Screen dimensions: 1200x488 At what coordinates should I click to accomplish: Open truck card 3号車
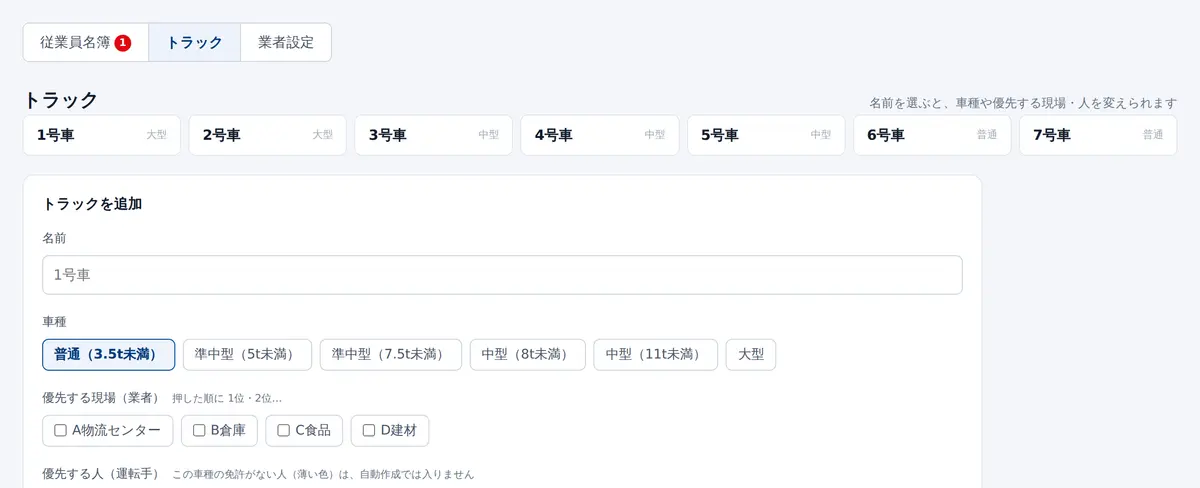[434, 135]
